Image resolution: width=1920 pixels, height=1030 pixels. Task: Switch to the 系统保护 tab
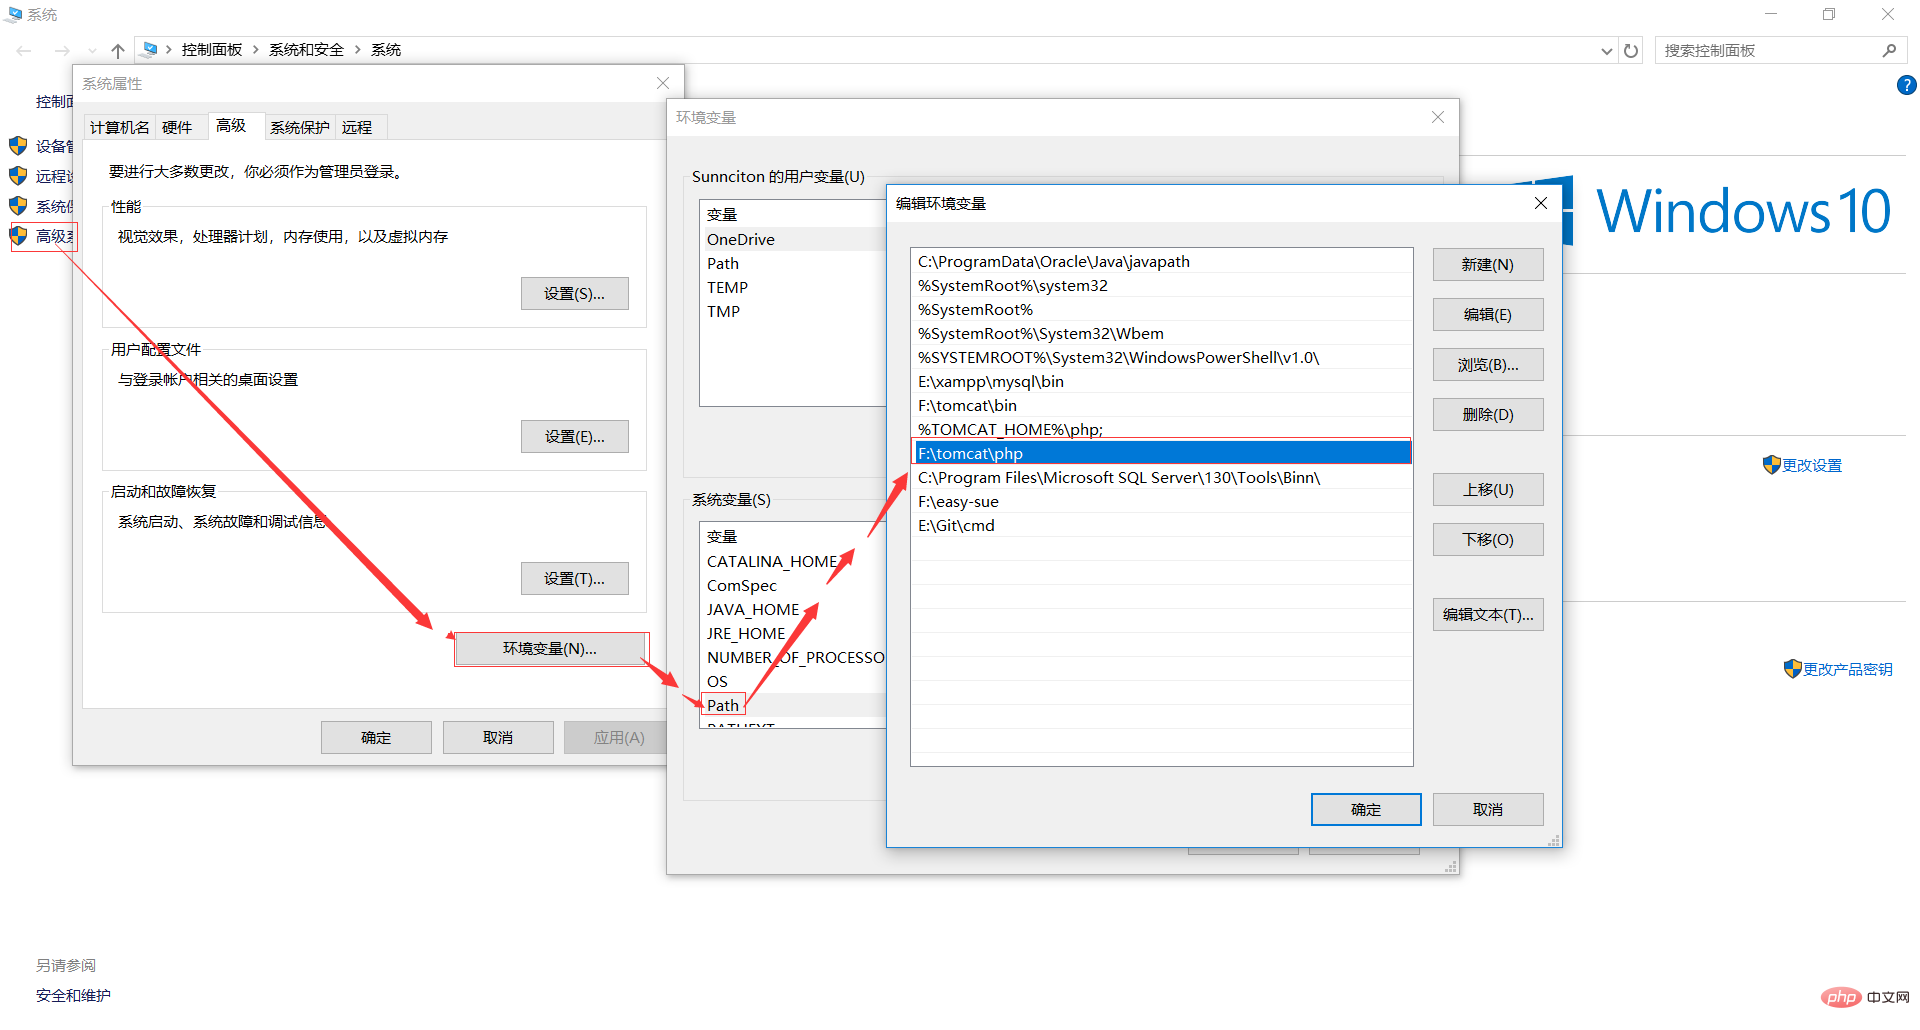pyautogui.click(x=299, y=127)
